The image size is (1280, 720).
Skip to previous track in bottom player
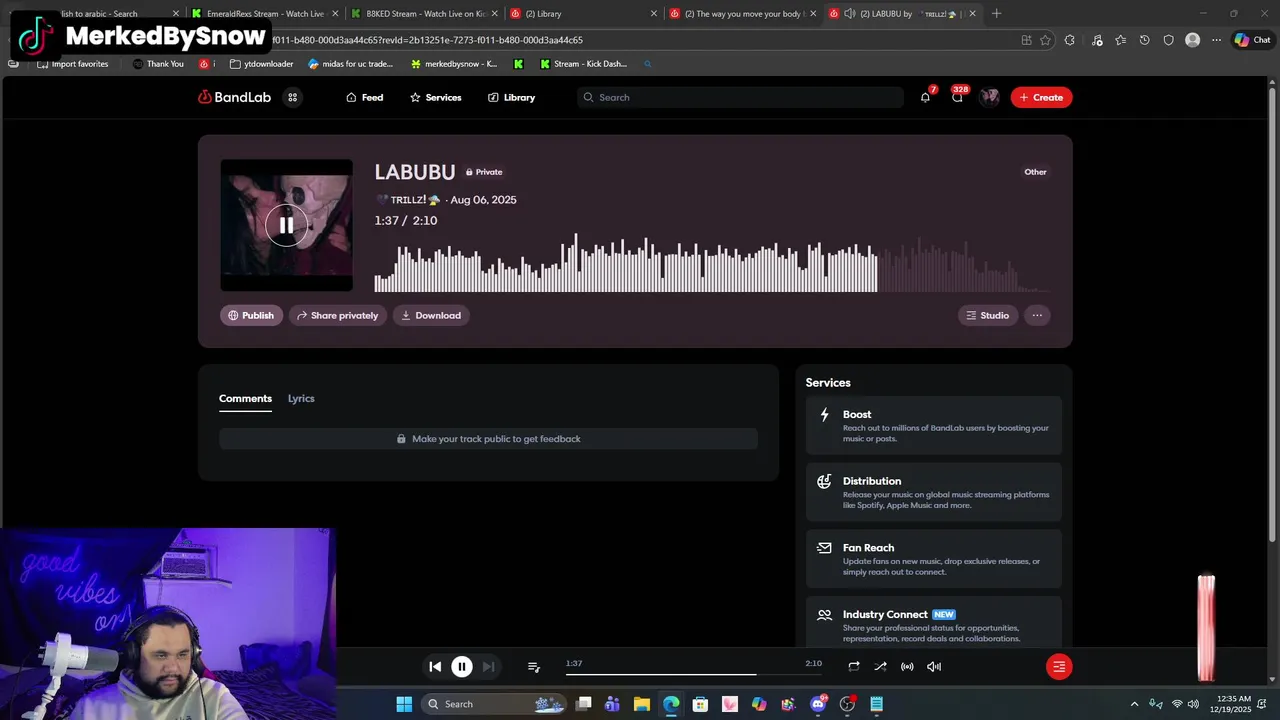(x=435, y=667)
